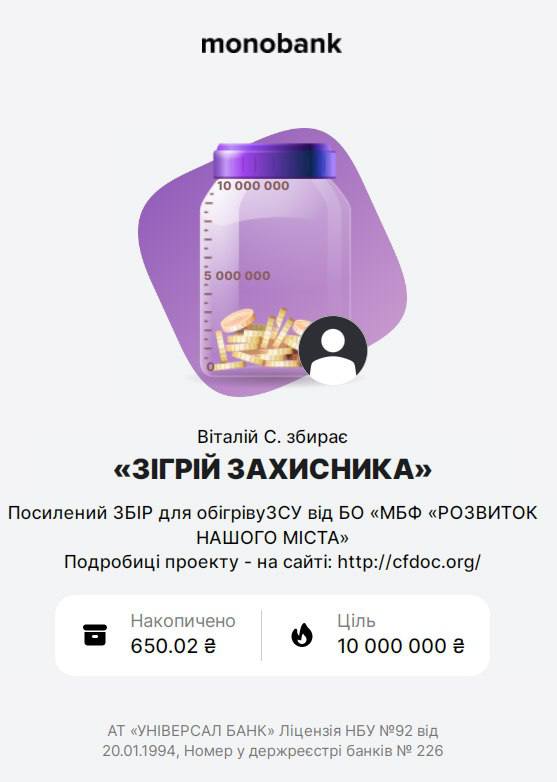This screenshot has height=782, width=557.
Task: Click the НАШОГО МІСТА» description line
Action: [272, 538]
